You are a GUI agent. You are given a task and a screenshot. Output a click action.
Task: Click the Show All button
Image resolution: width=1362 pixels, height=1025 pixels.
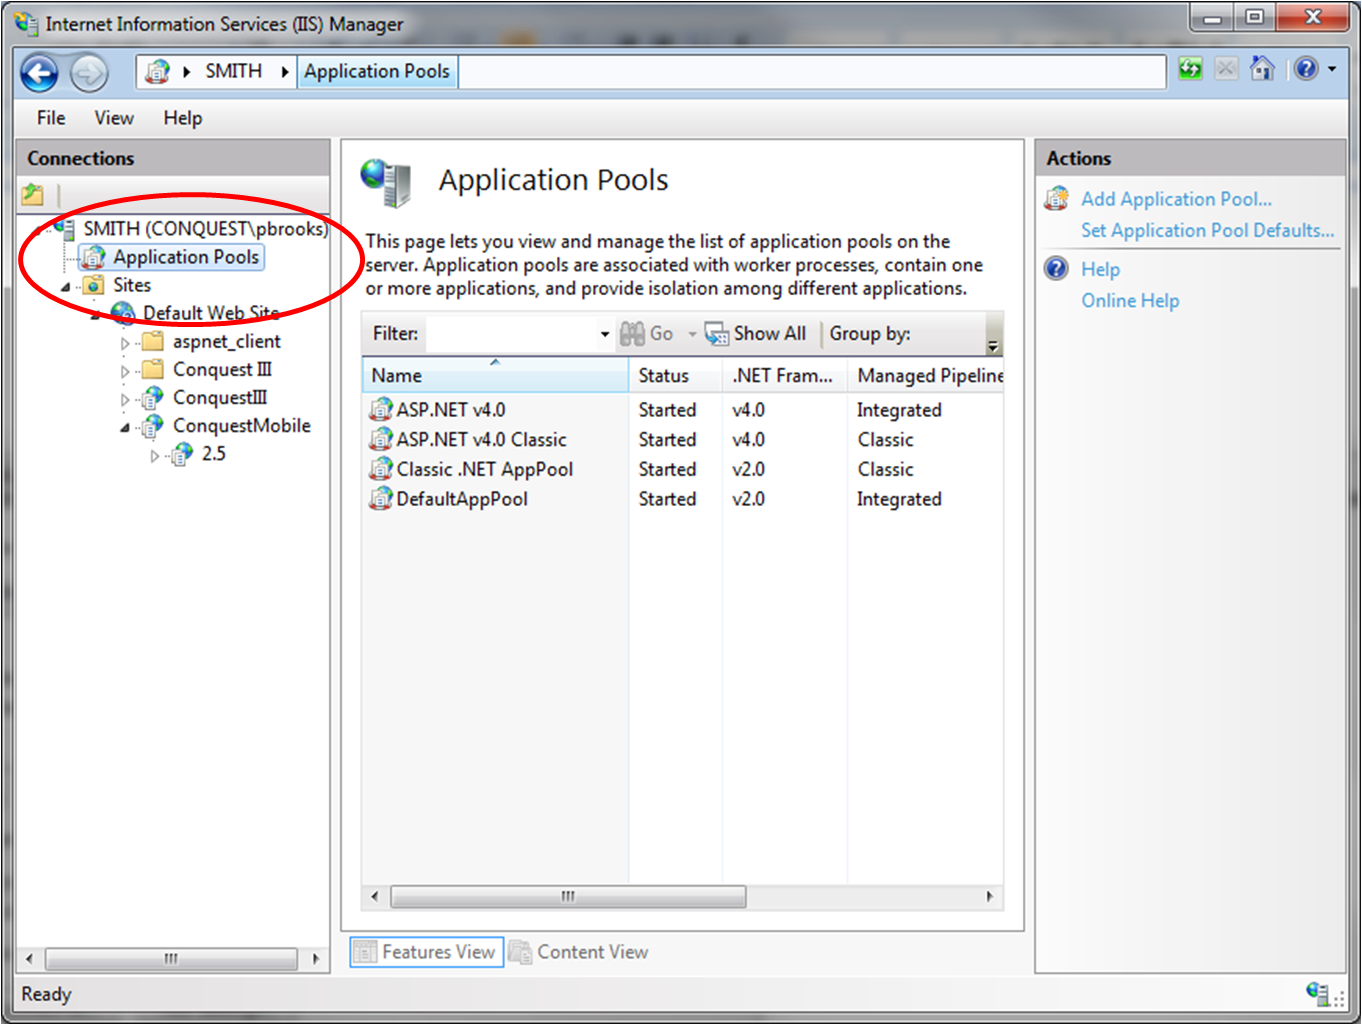pyautogui.click(x=755, y=334)
